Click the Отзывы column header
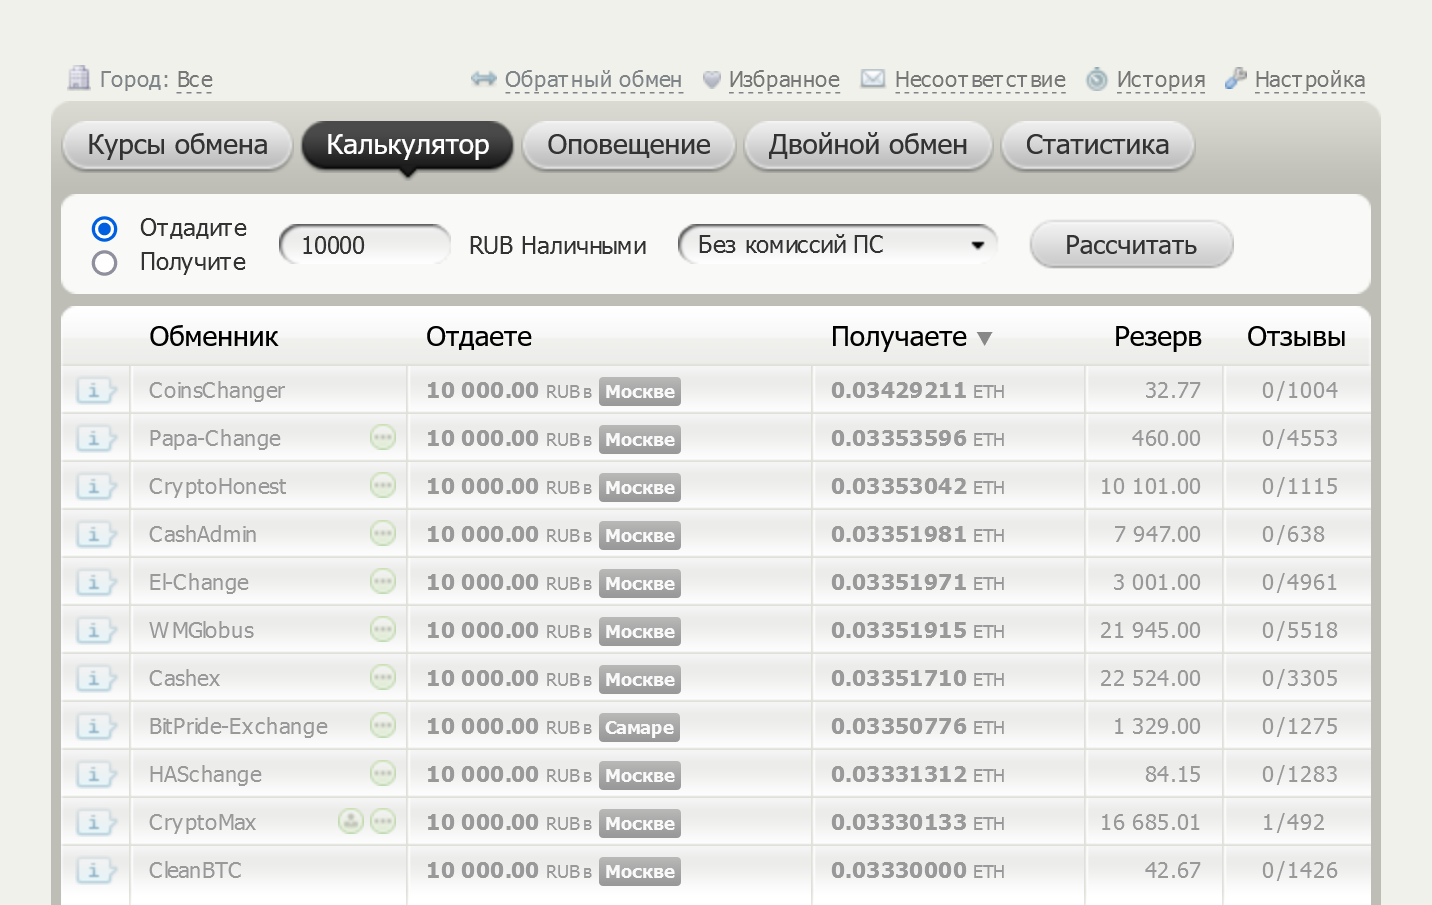 click(1296, 337)
